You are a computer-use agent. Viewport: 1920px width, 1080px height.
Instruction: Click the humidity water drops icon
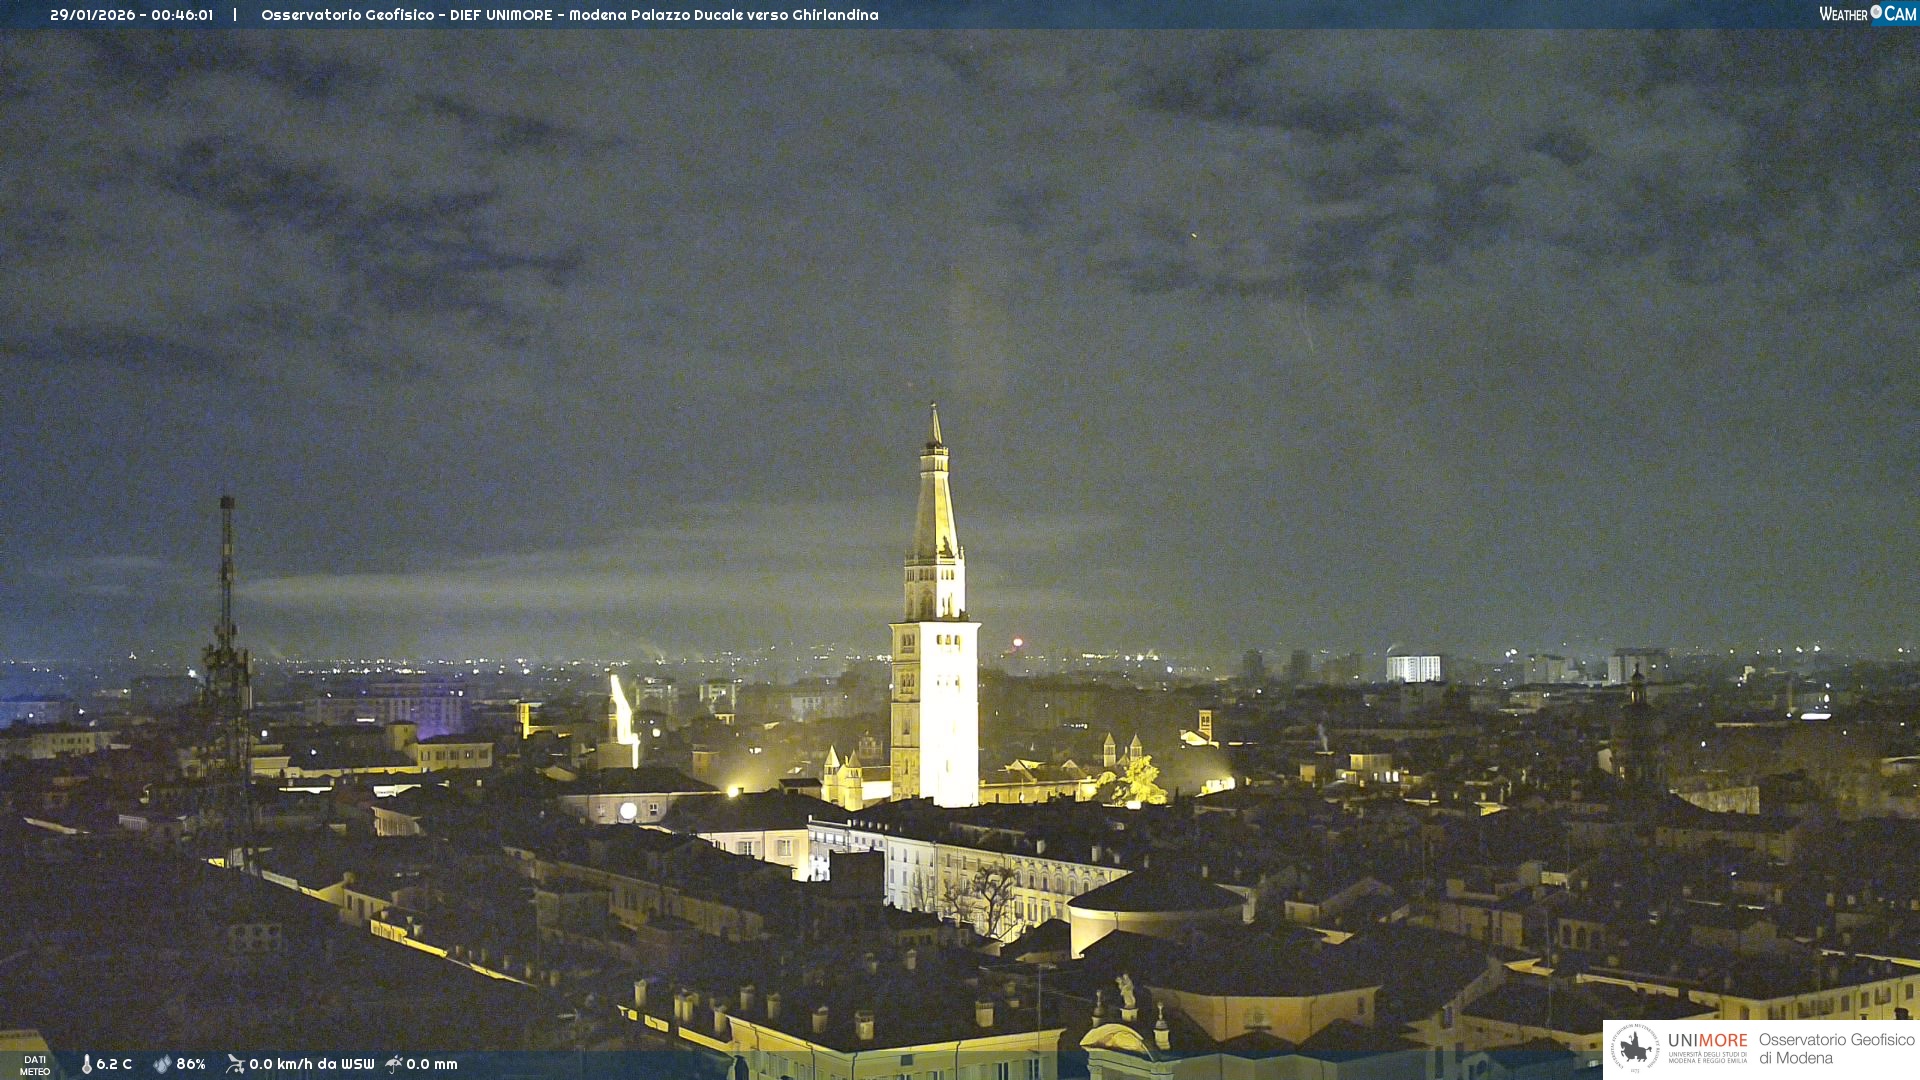162,1064
